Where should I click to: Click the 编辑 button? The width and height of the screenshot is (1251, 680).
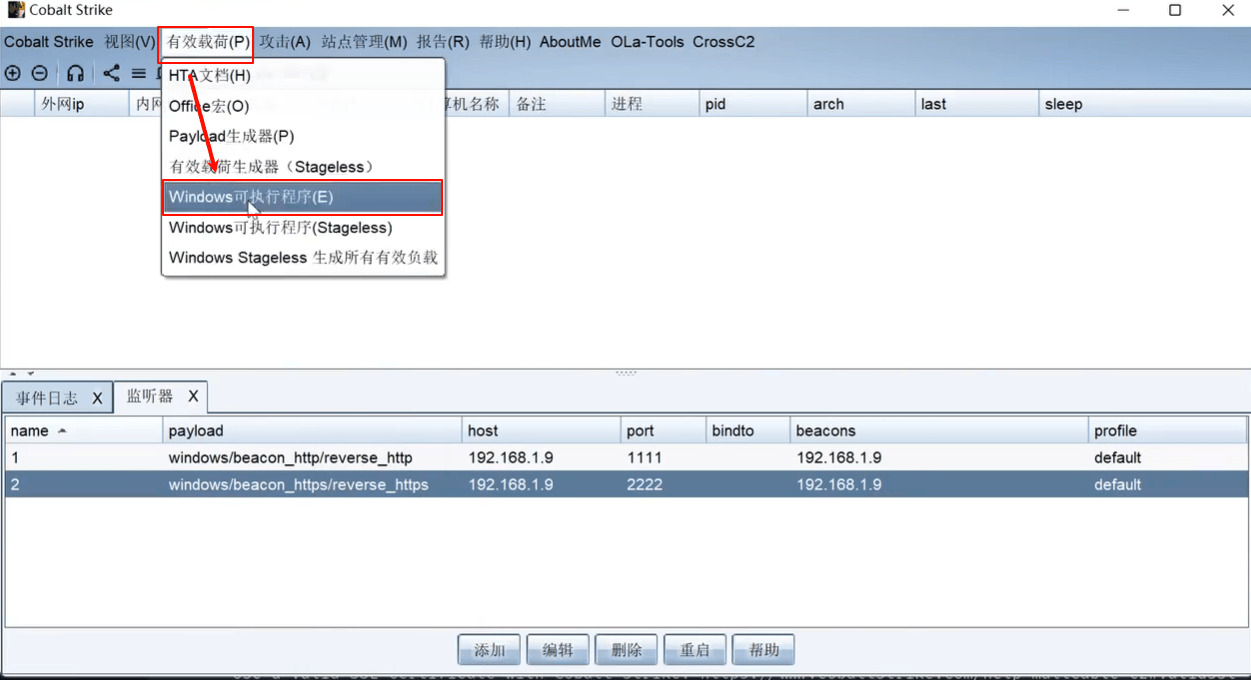tap(558, 650)
